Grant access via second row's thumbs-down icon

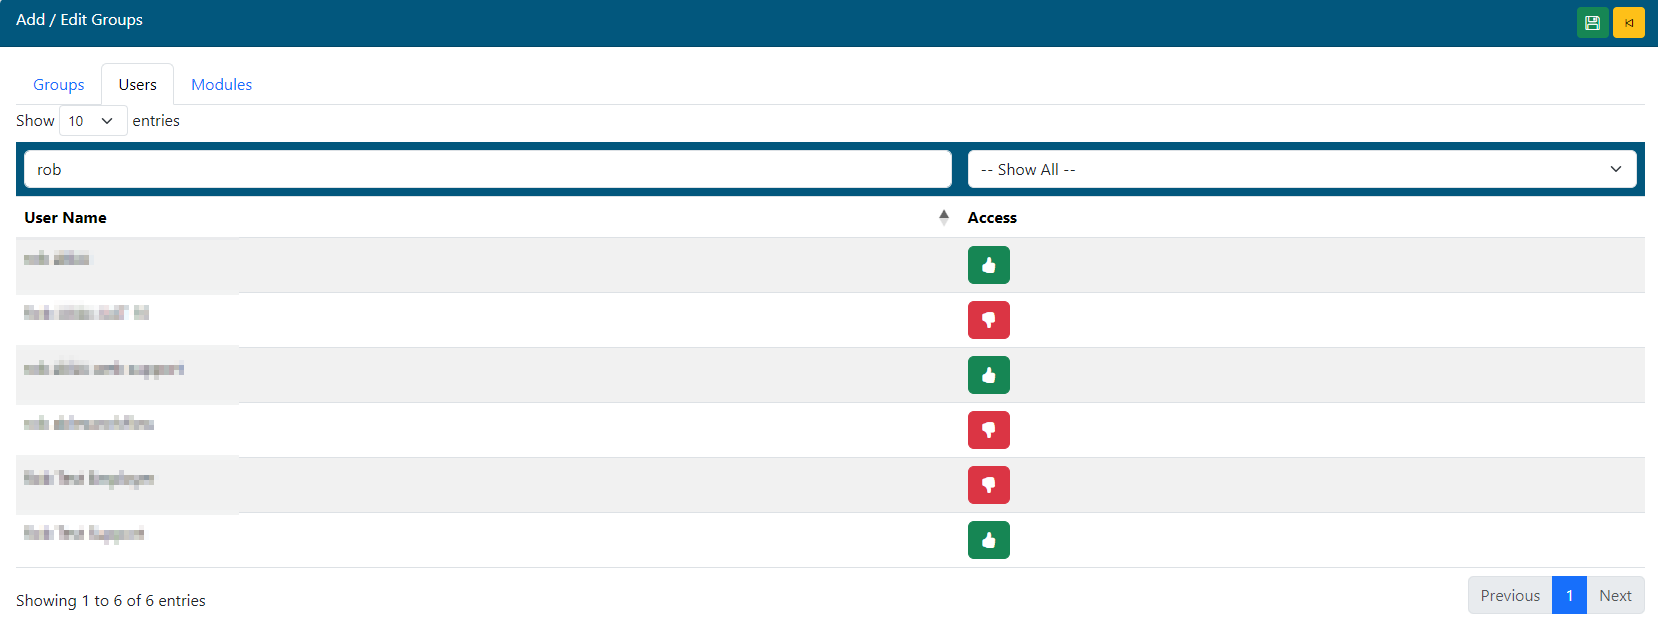click(988, 320)
